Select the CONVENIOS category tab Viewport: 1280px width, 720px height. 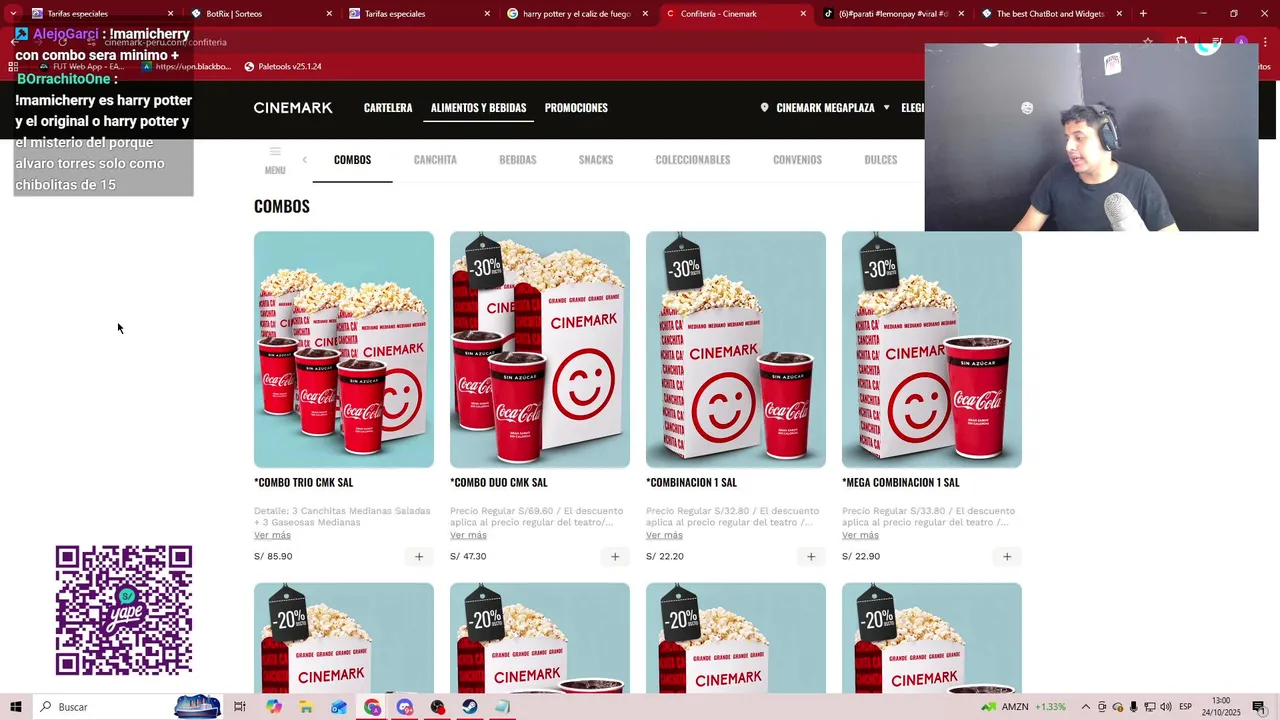pos(797,160)
